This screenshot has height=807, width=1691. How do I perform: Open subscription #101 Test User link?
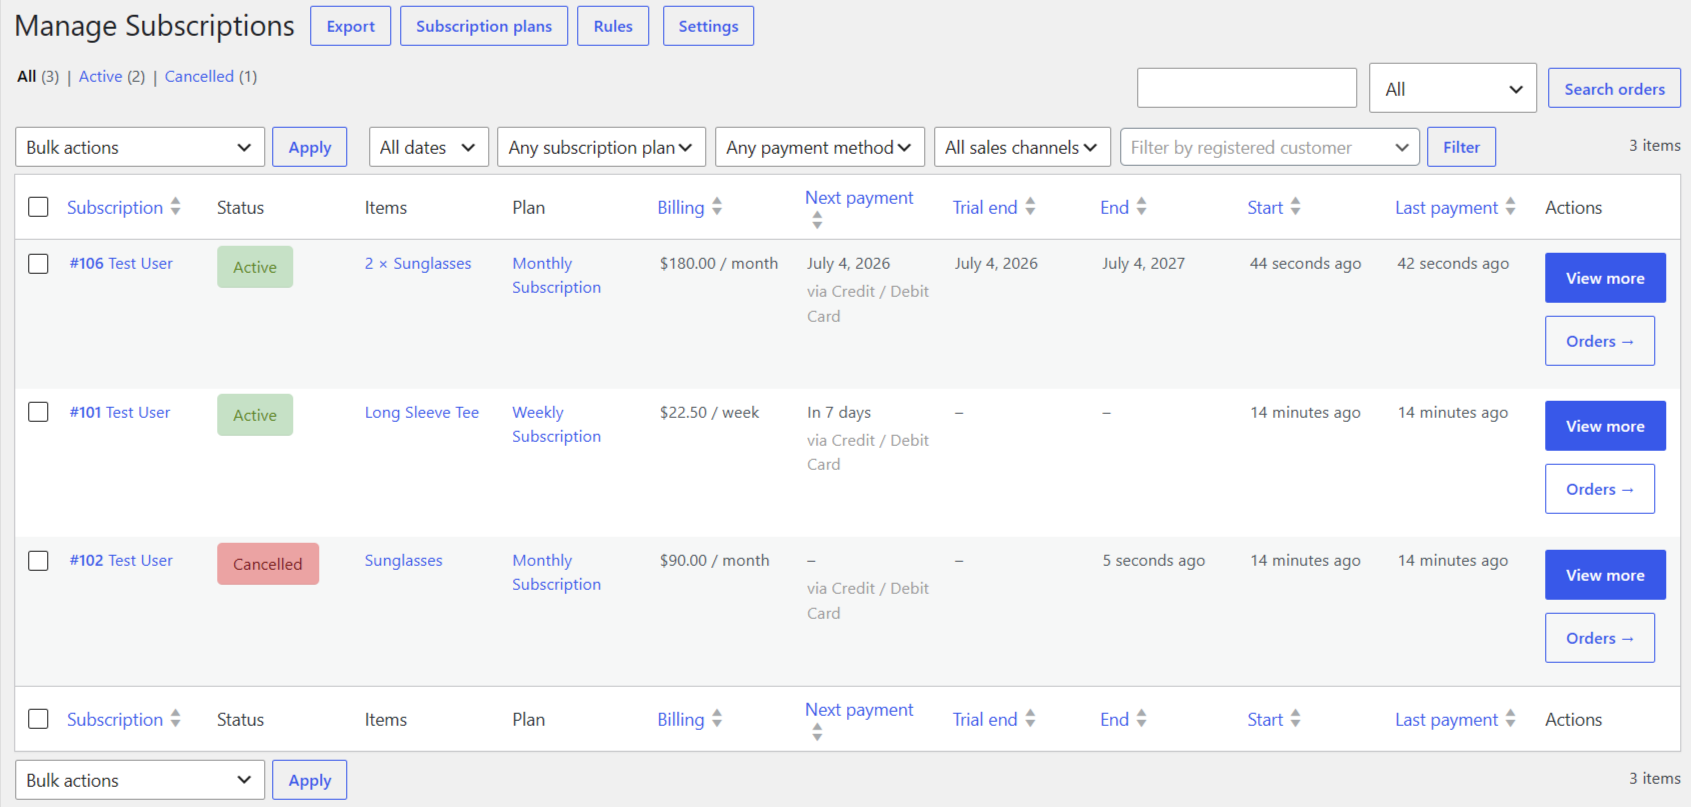point(120,412)
